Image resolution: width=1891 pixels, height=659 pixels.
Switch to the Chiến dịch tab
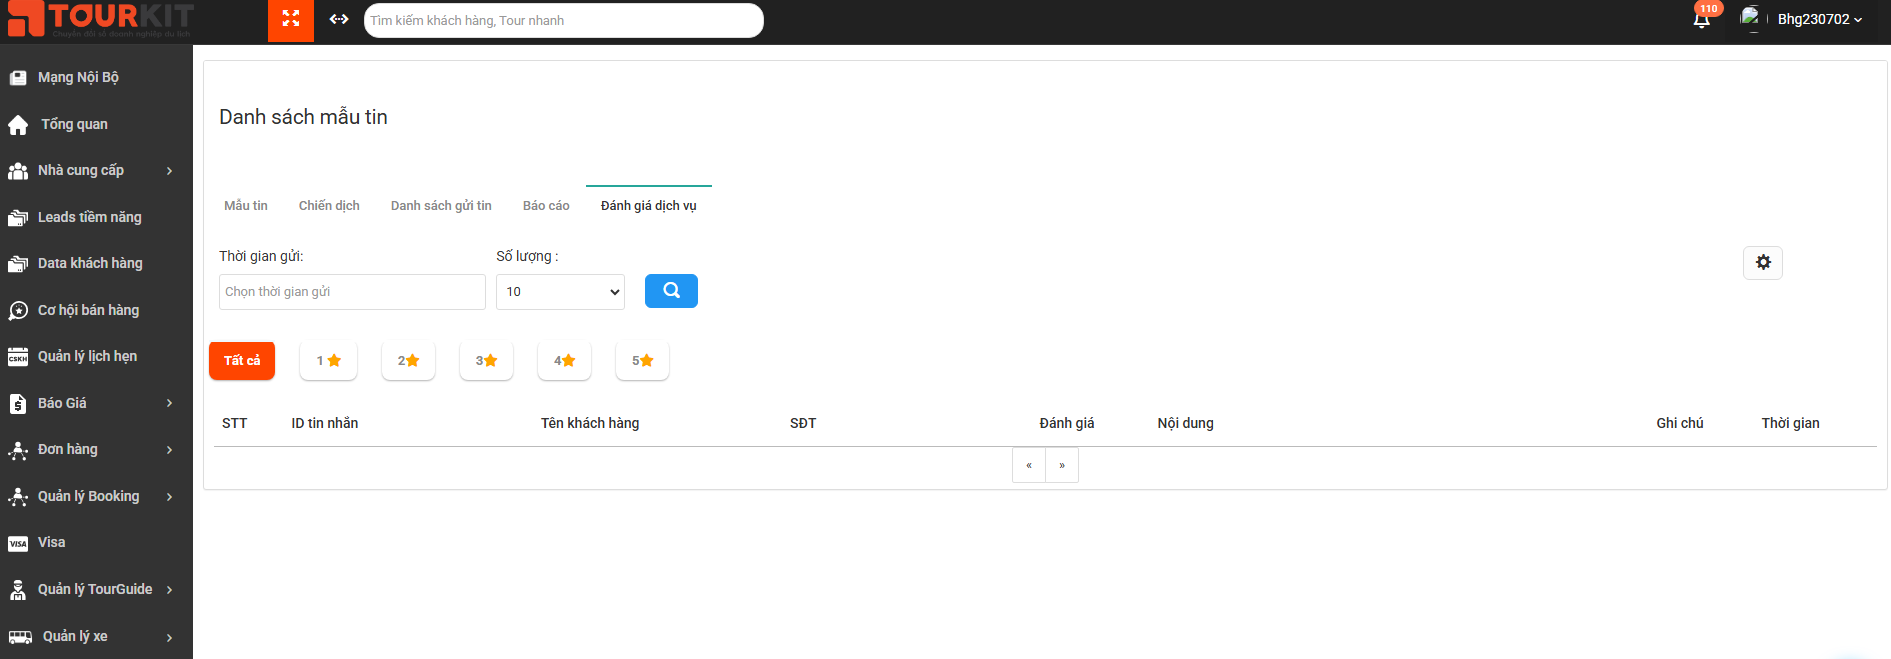[x=329, y=206]
